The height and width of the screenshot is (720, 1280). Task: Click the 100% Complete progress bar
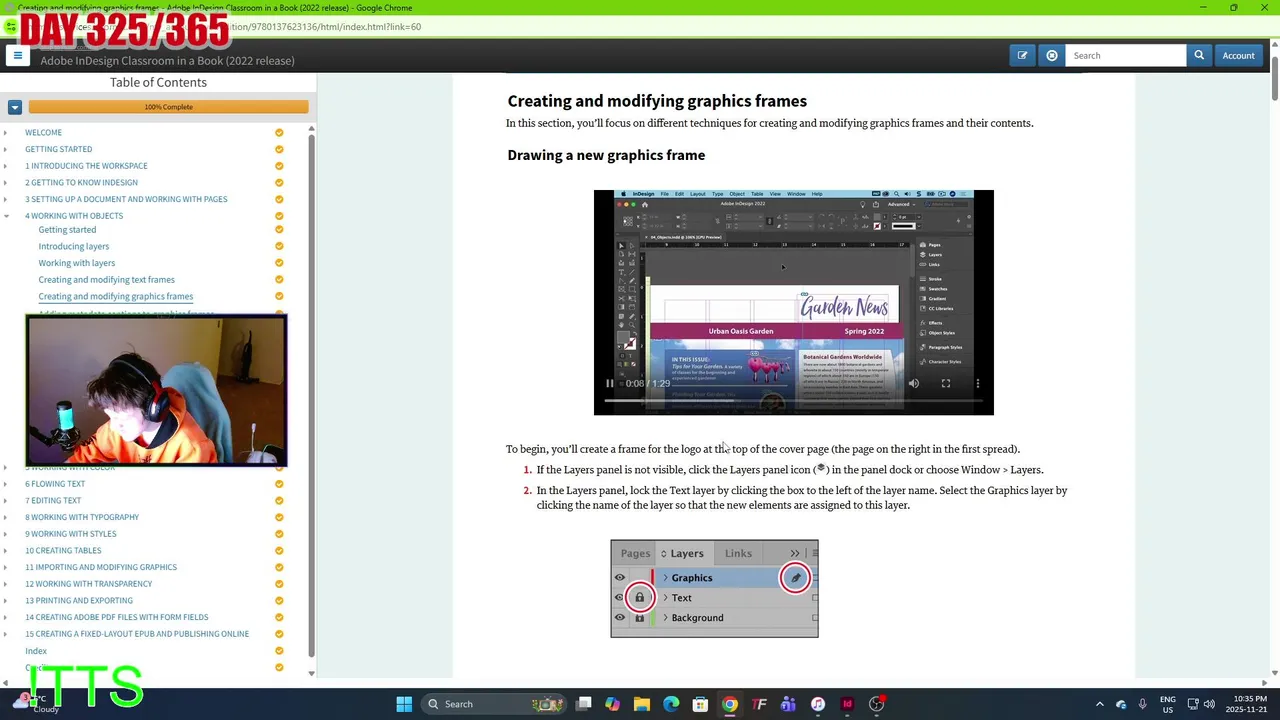pyautogui.click(x=168, y=107)
